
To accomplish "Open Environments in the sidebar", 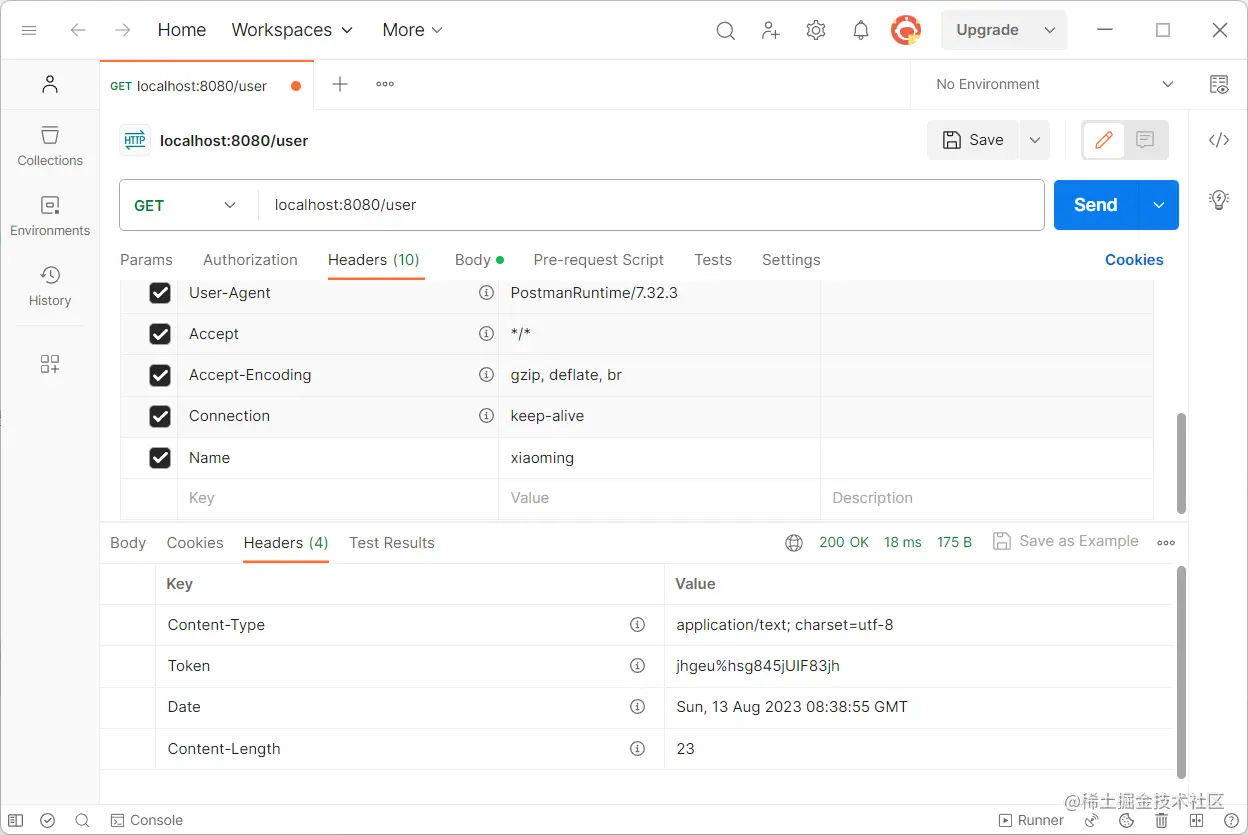I will pos(50,216).
